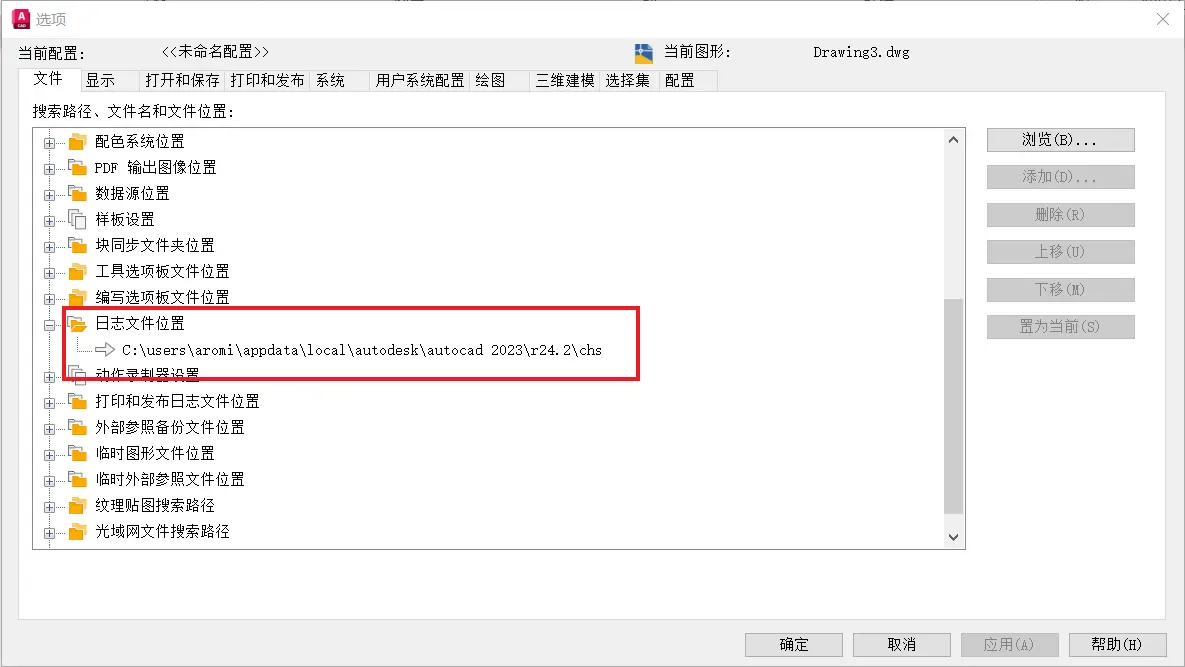Expand the 纹理贴图搜索路径 node
This screenshot has height=667, width=1185.
tap(49, 508)
